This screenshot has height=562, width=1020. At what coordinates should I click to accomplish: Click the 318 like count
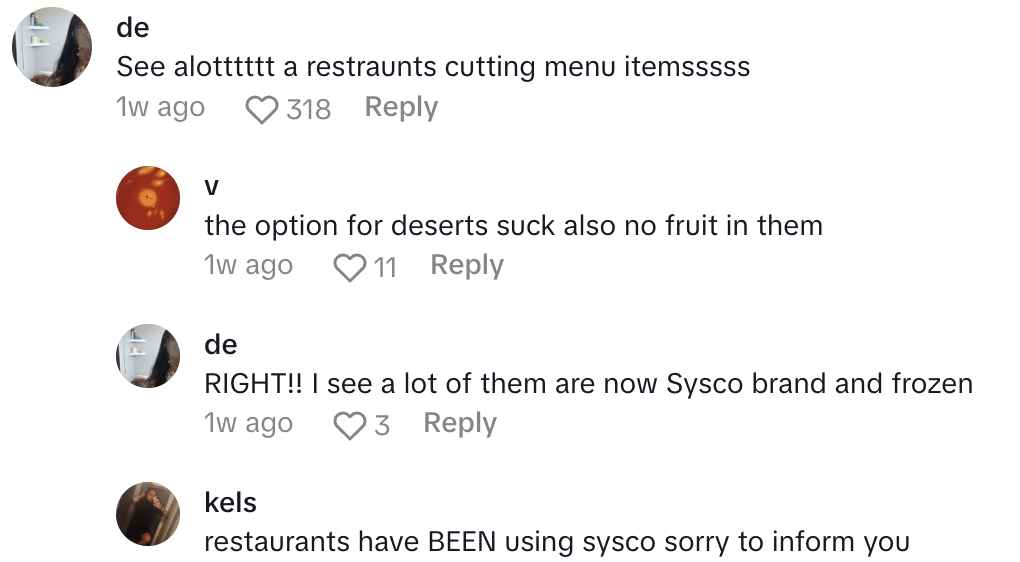click(x=308, y=109)
